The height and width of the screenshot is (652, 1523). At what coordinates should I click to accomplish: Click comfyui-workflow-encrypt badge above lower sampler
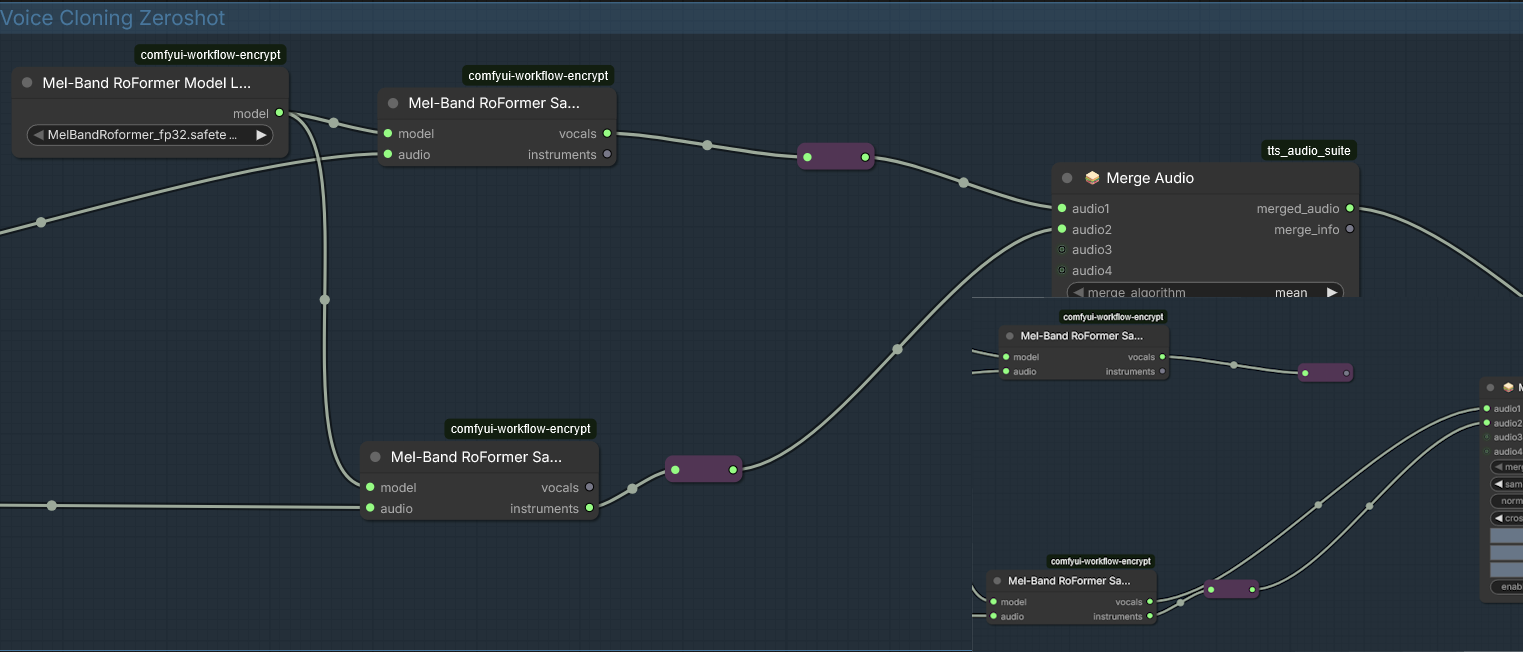click(521, 429)
